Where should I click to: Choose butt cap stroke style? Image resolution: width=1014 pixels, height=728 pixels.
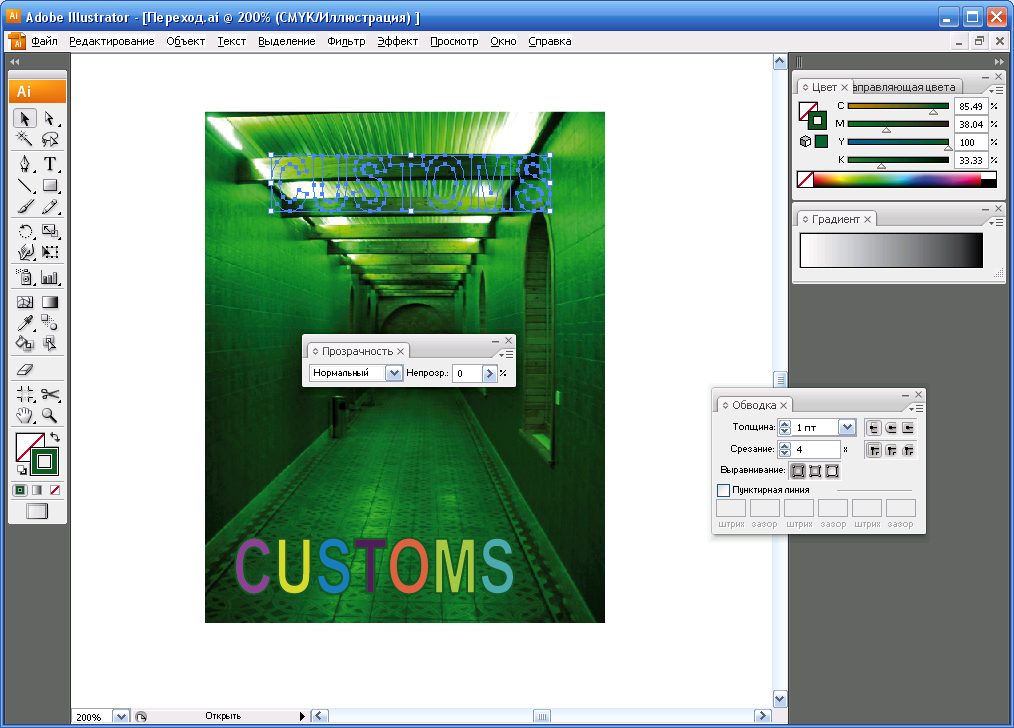tap(874, 428)
